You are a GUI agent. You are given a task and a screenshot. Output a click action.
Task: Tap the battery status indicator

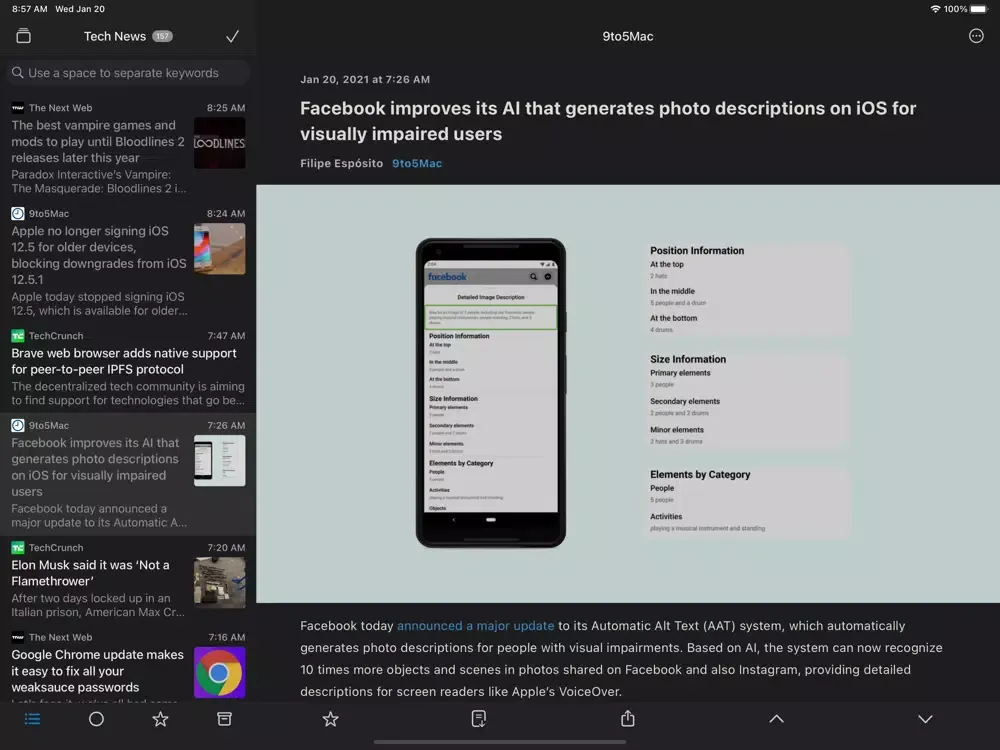(x=979, y=9)
